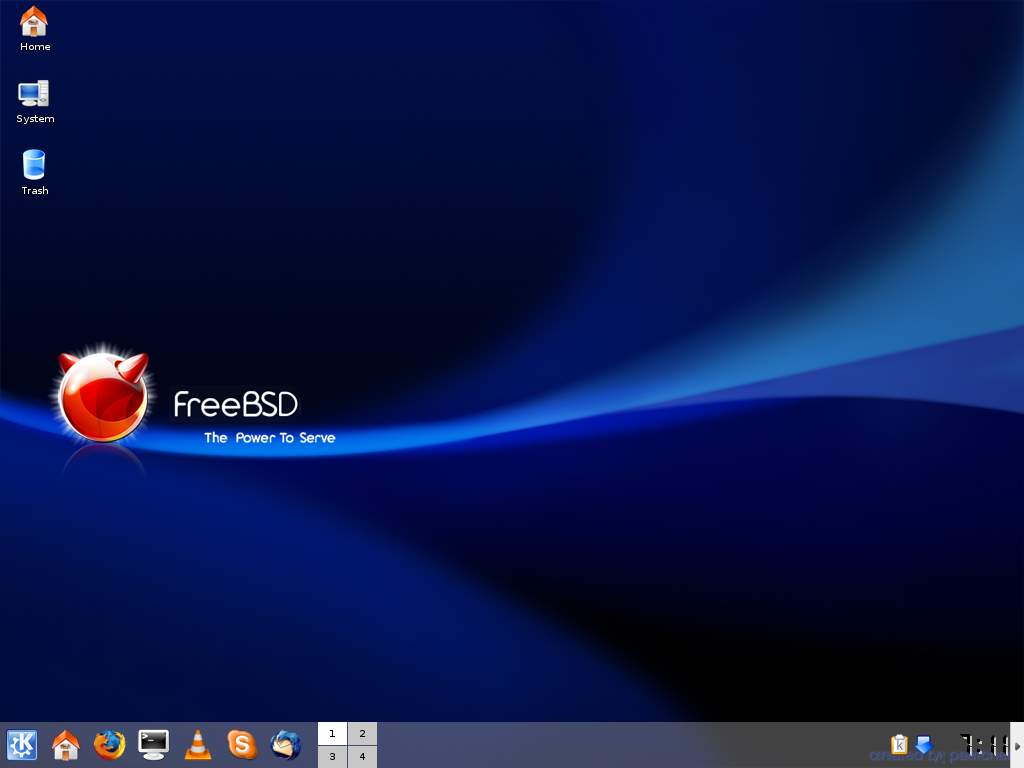The height and width of the screenshot is (768, 1024).
Task: Open the Home folder from the panel
Action: (x=66, y=745)
